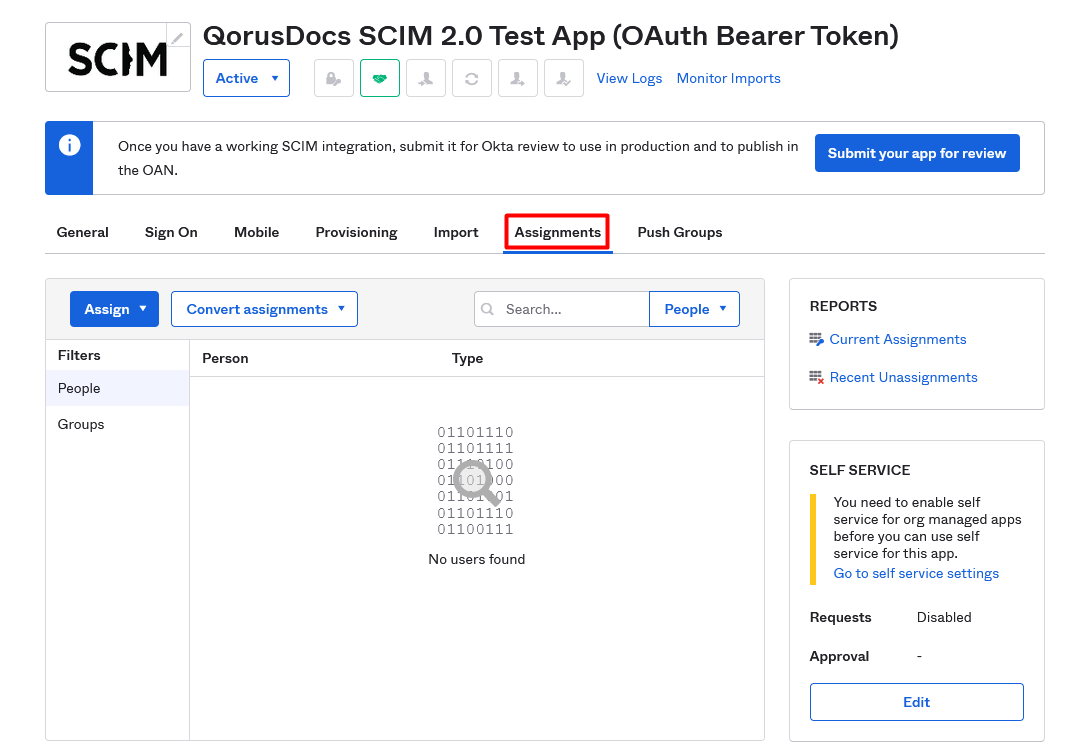The image size is (1065, 756).
Task: Click the Recent Unassignments report icon
Action: (816, 378)
